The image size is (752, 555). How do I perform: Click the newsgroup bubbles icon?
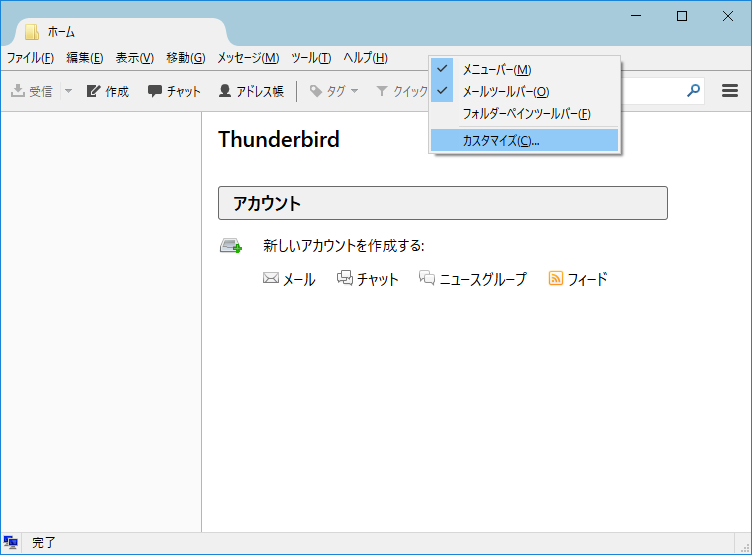(427, 277)
